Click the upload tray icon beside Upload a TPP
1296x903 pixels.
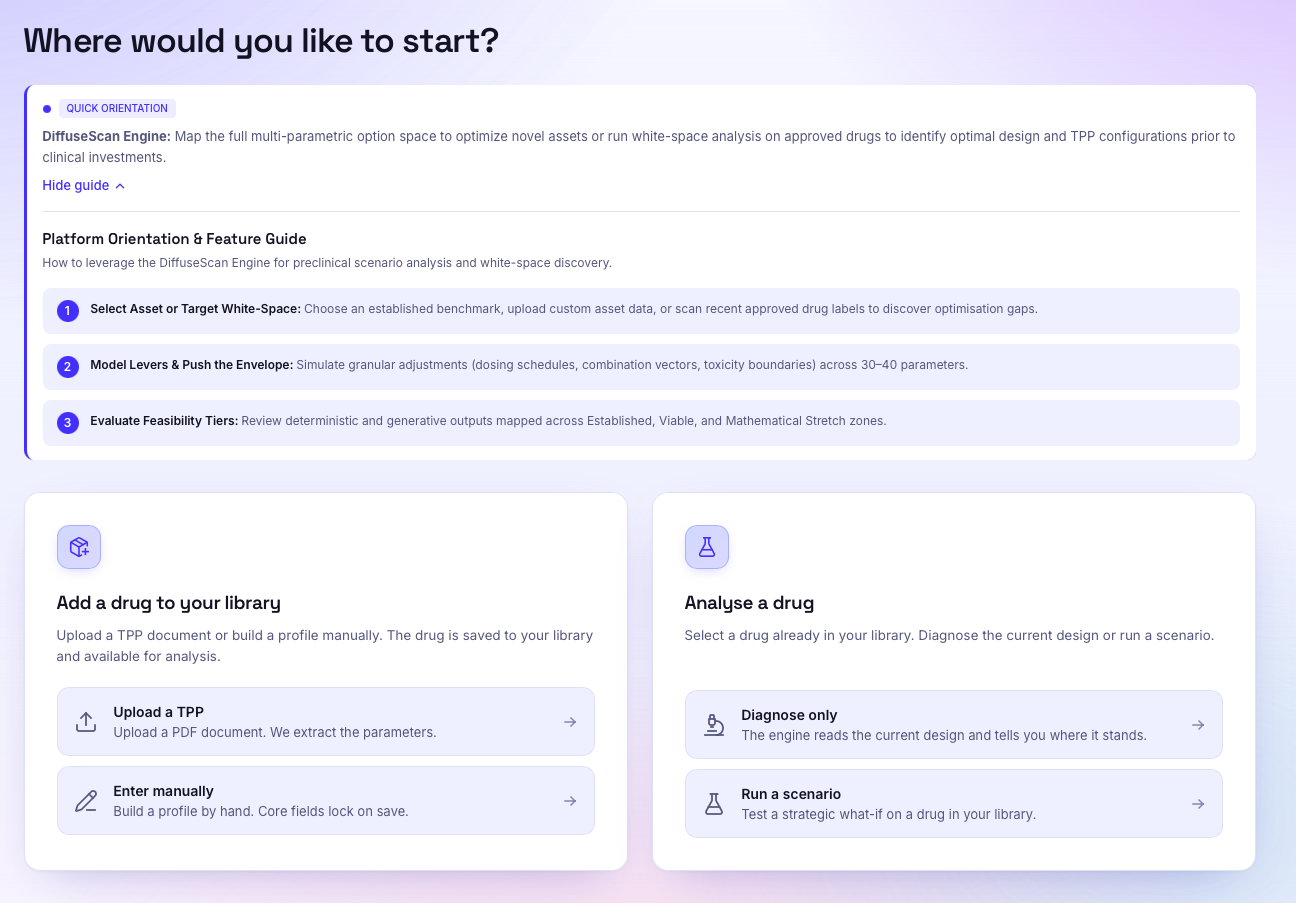click(86, 722)
